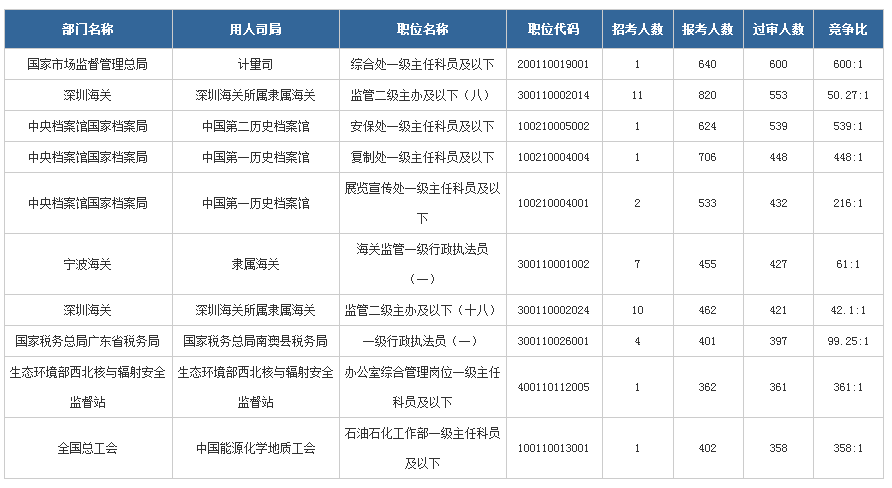Click the 竞争比 column header

click(x=848, y=29)
